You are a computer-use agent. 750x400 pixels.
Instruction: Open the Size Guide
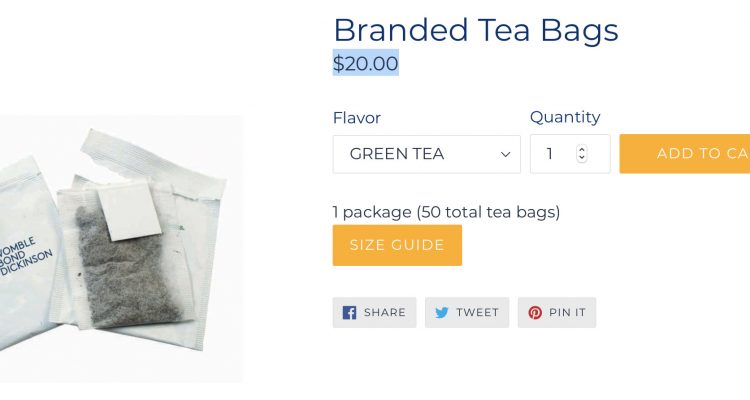point(397,245)
